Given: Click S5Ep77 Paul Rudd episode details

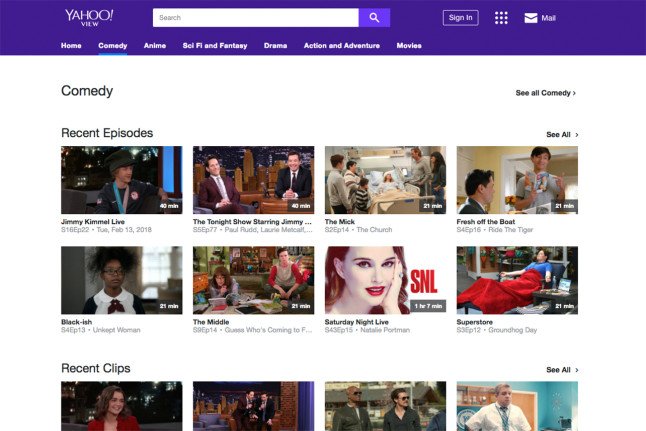Looking at the screenshot, I should click(253, 230).
